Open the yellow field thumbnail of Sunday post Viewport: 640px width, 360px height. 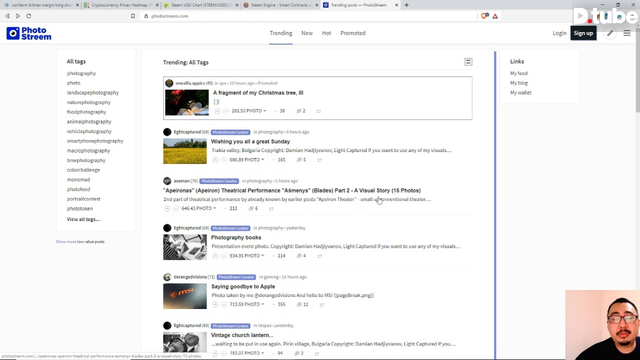coord(185,151)
